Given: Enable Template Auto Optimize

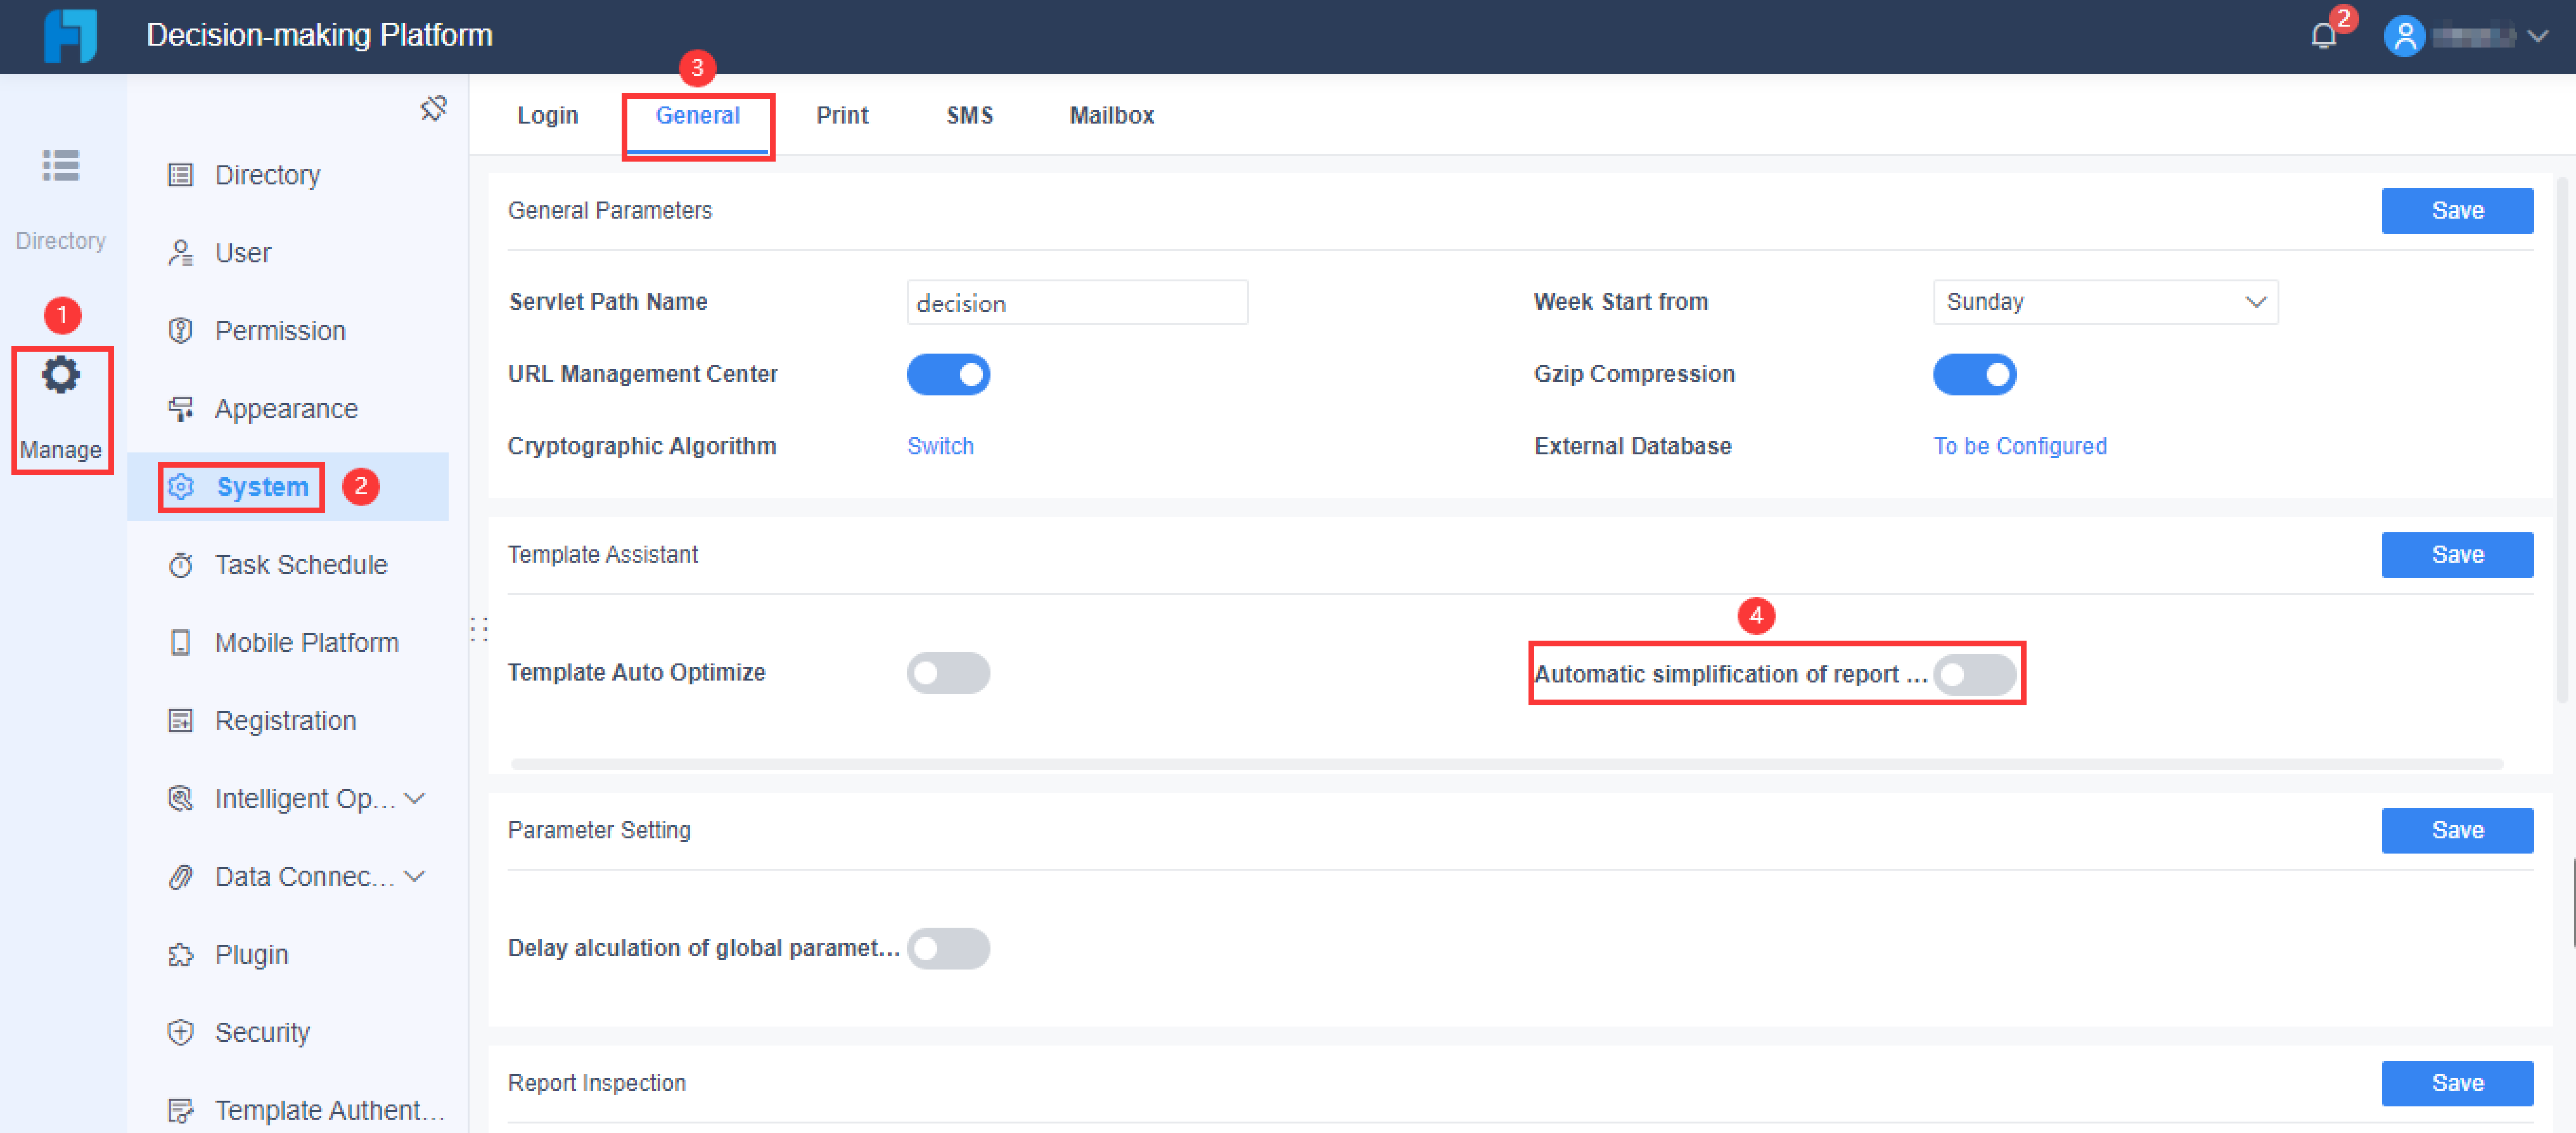Looking at the screenshot, I should (948, 673).
